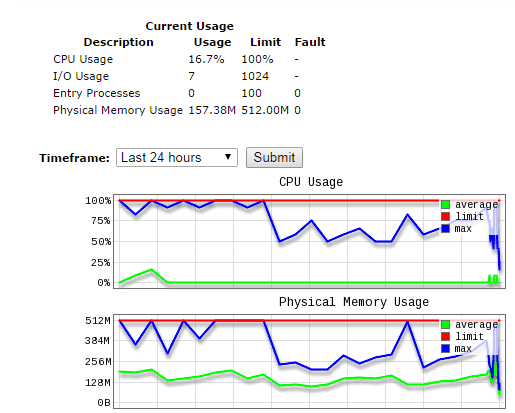Click the 'Fault' column header
The image size is (515, 413).
tap(310, 42)
